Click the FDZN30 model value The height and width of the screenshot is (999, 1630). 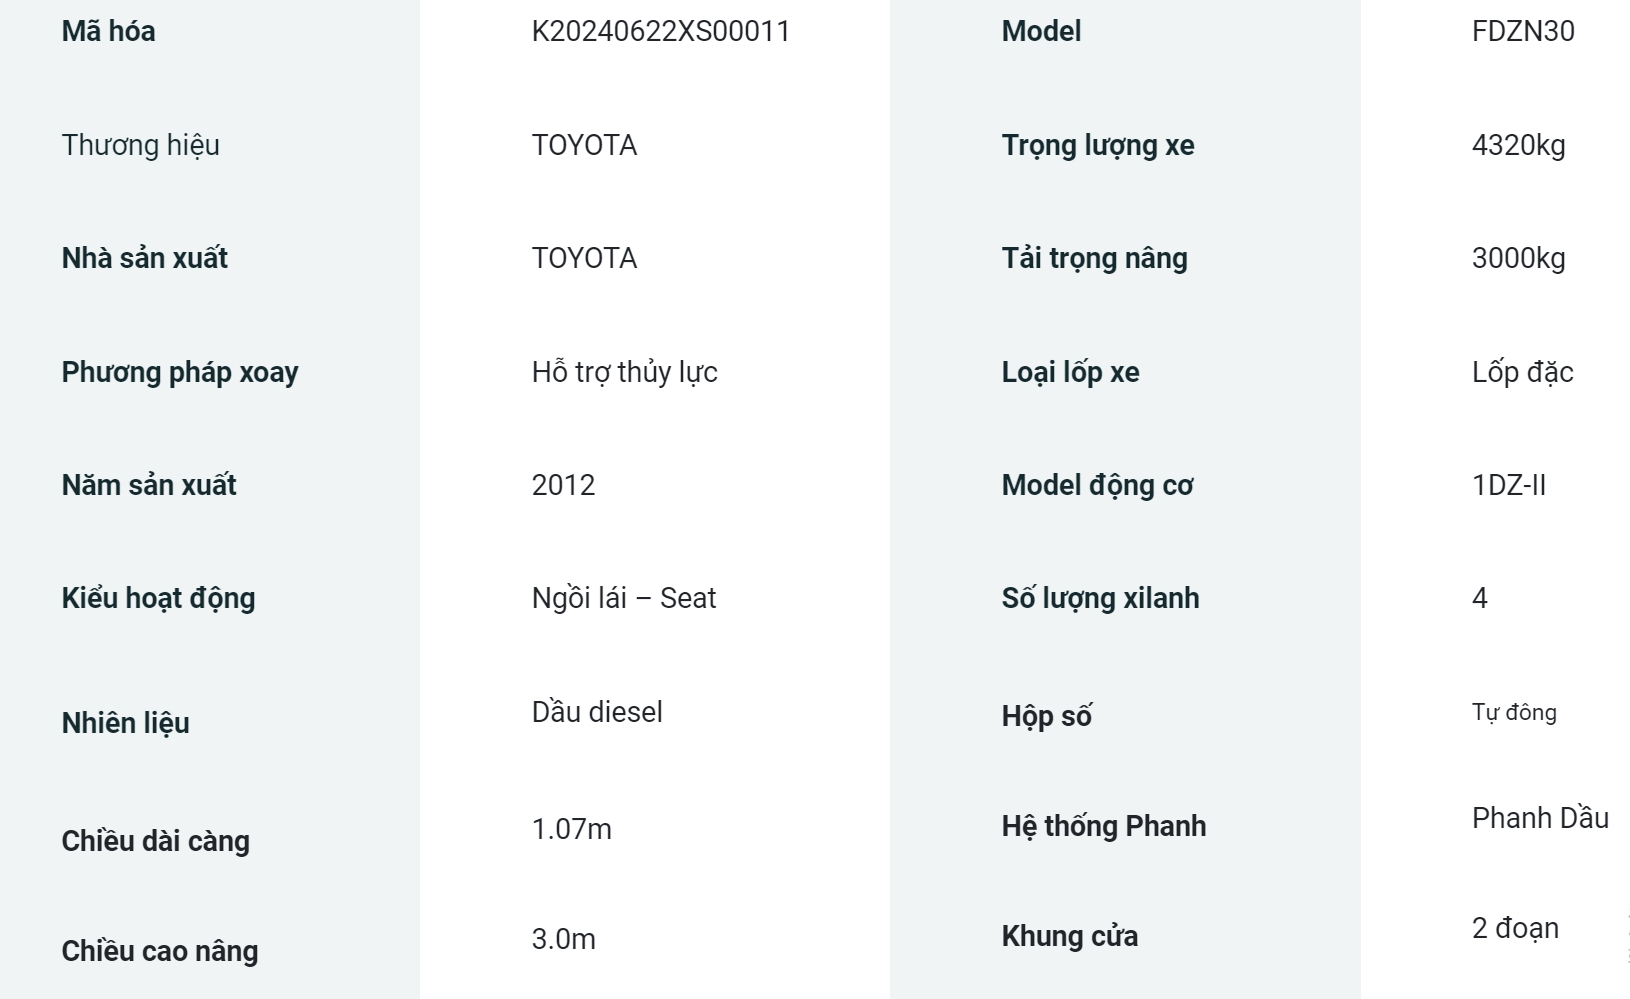coord(1523,31)
